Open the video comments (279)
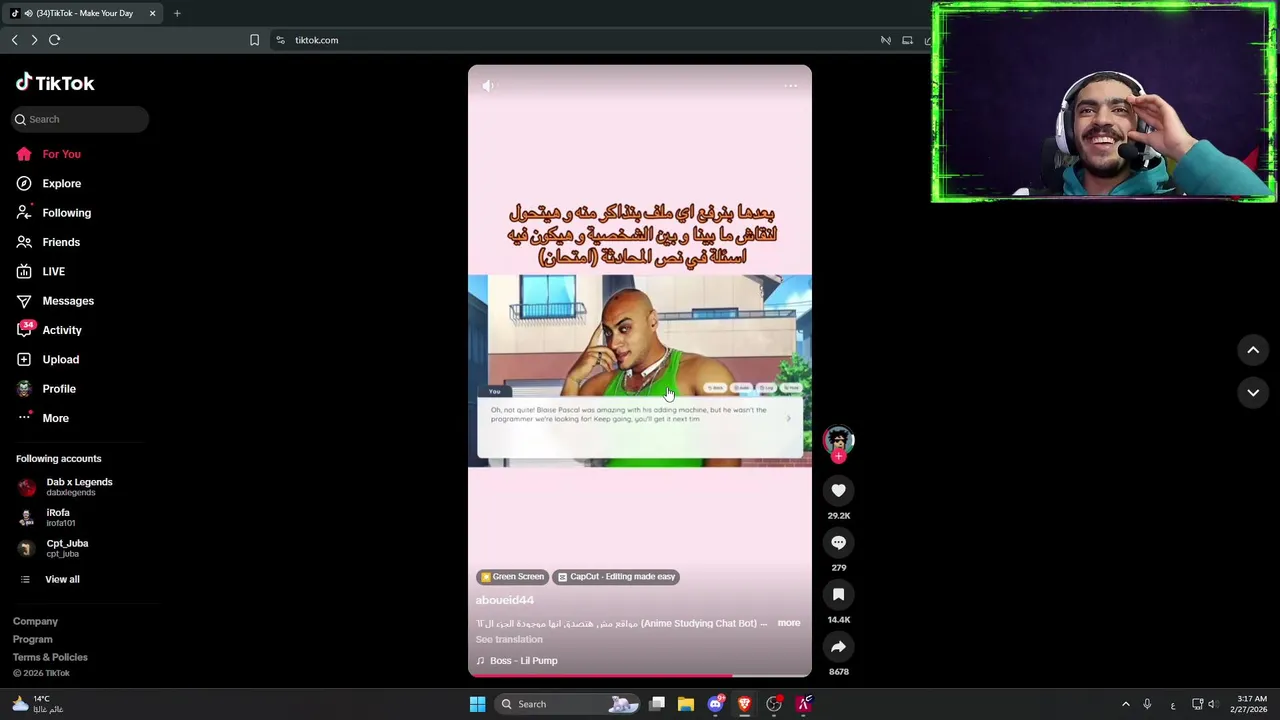This screenshot has height=720, width=1280. (838, 542)
